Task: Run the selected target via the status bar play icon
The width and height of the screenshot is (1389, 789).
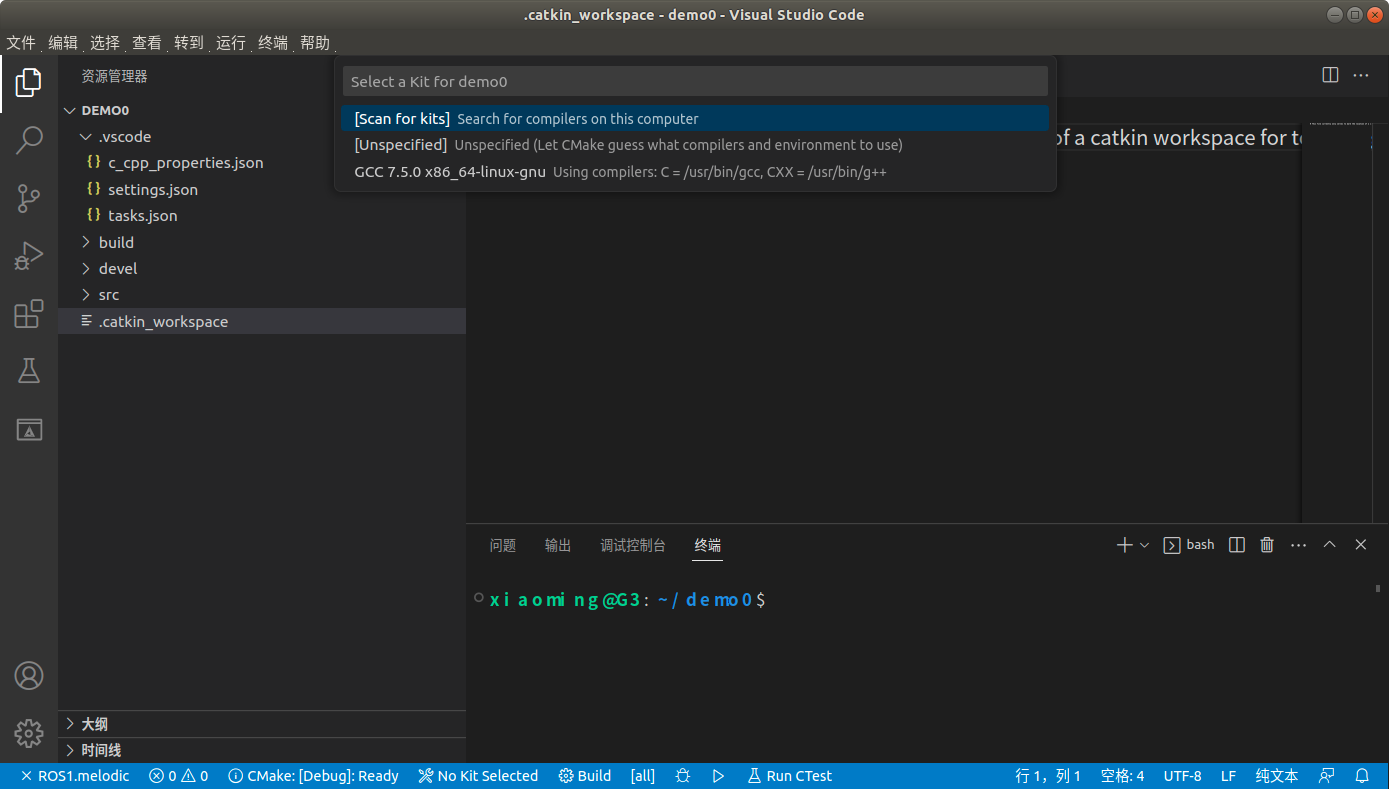Action: click(x=718, y=775)
